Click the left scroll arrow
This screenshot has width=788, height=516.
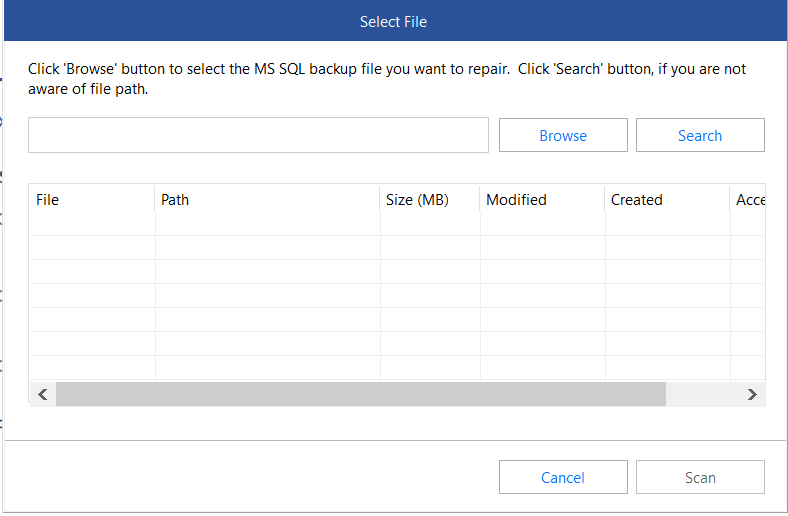(43, 394)
